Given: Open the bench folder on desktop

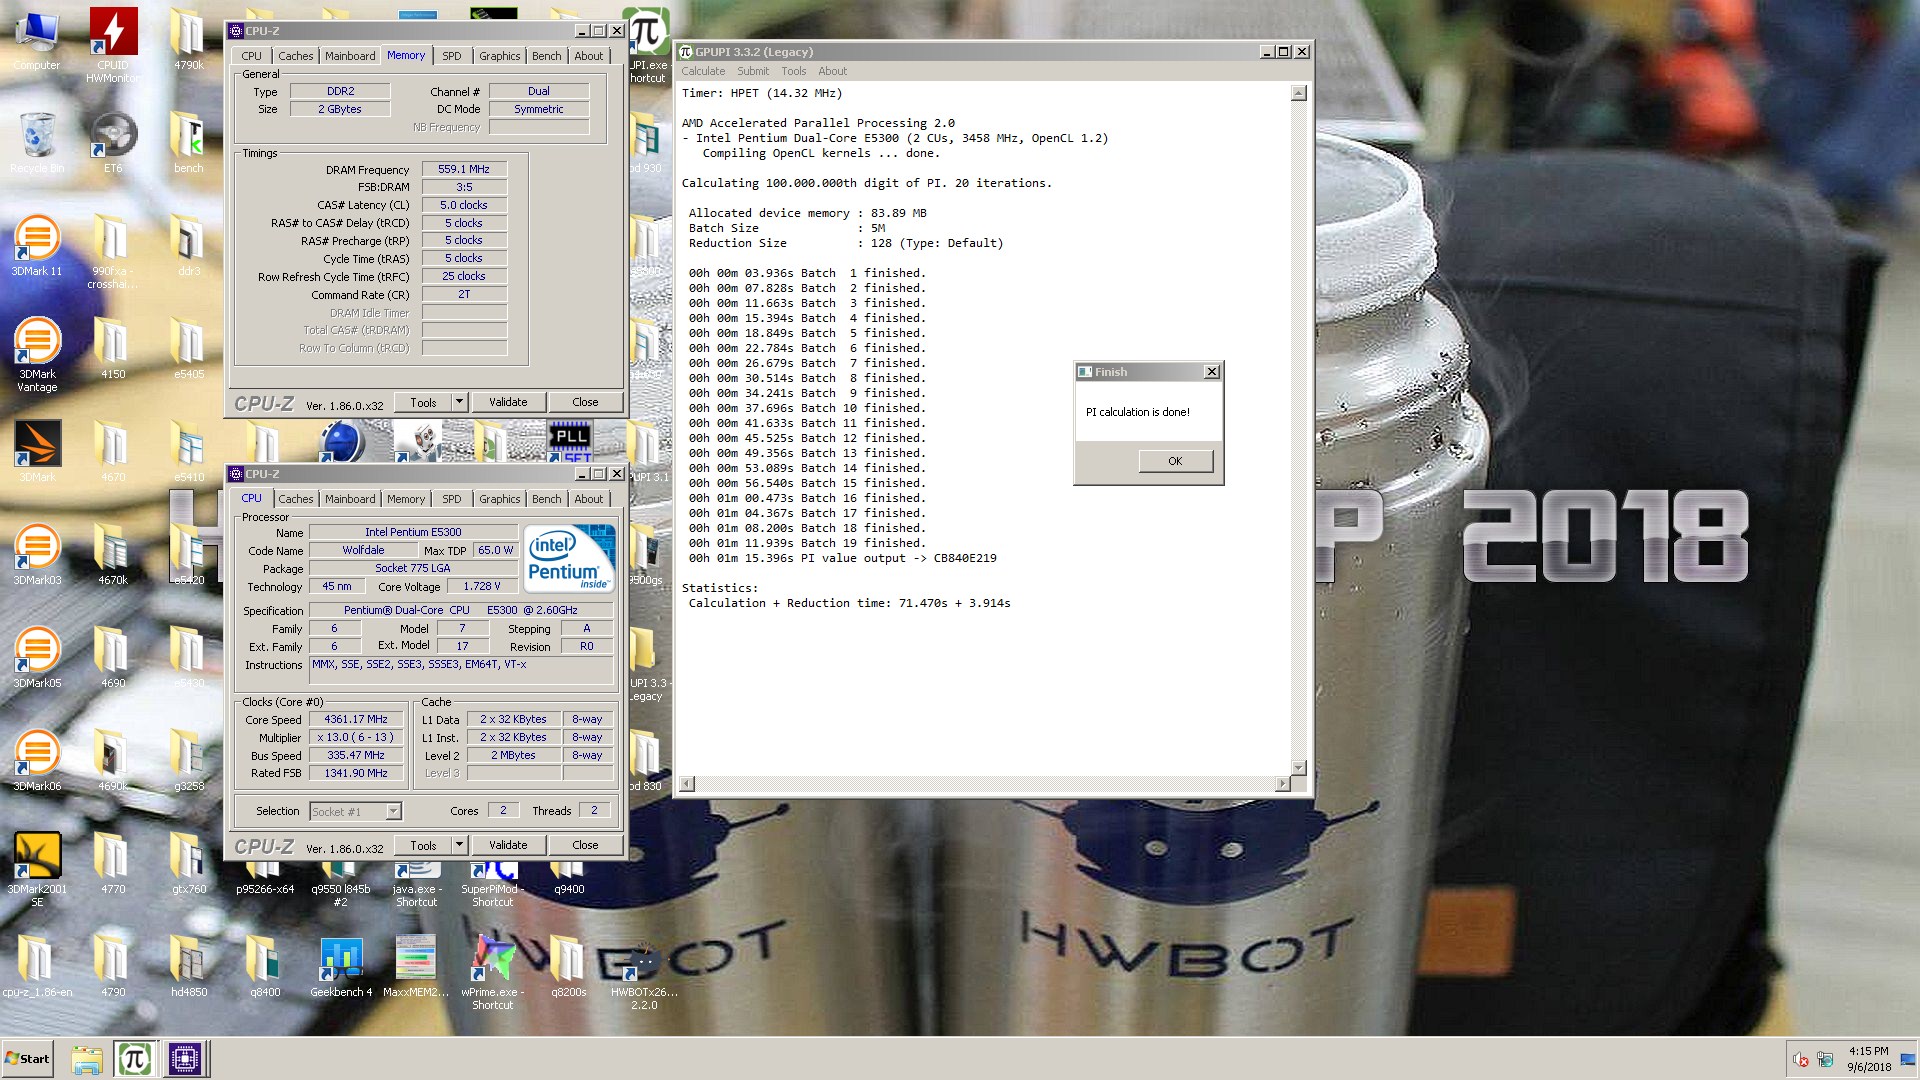Looking at the screenshot, I should (189, 142).
